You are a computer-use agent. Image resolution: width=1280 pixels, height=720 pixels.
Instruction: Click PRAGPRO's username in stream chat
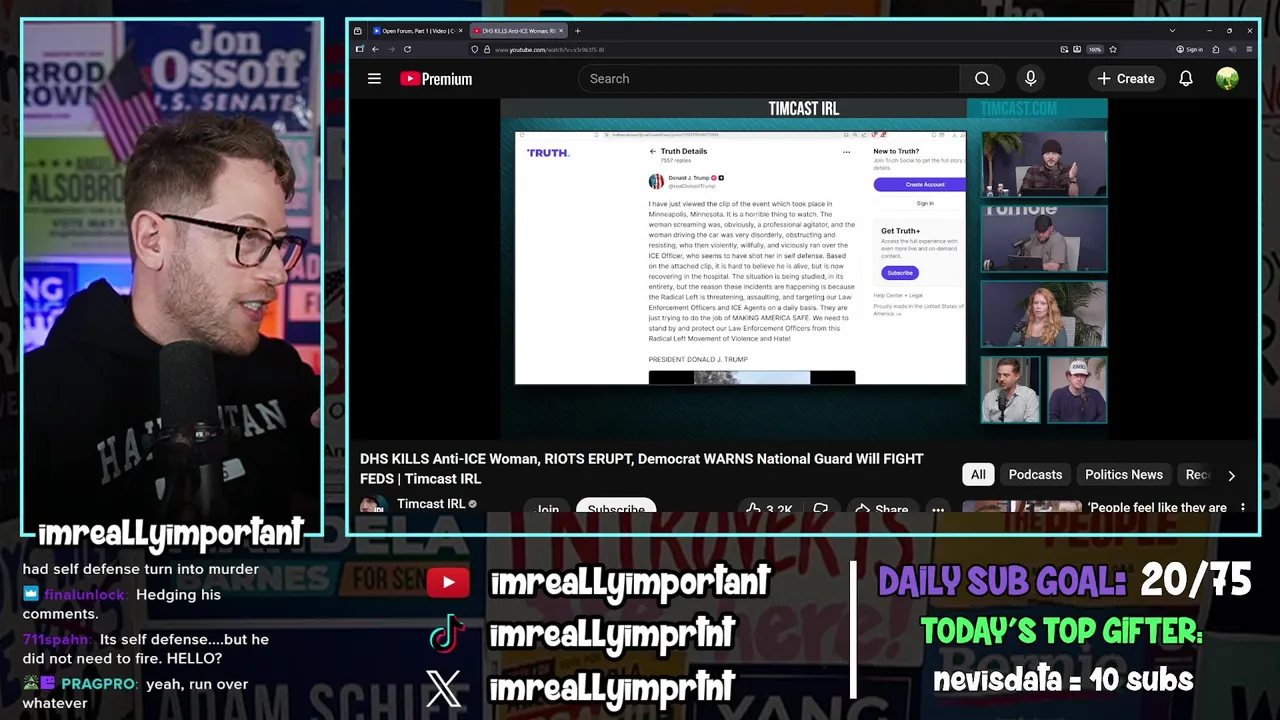pos(98,684)
